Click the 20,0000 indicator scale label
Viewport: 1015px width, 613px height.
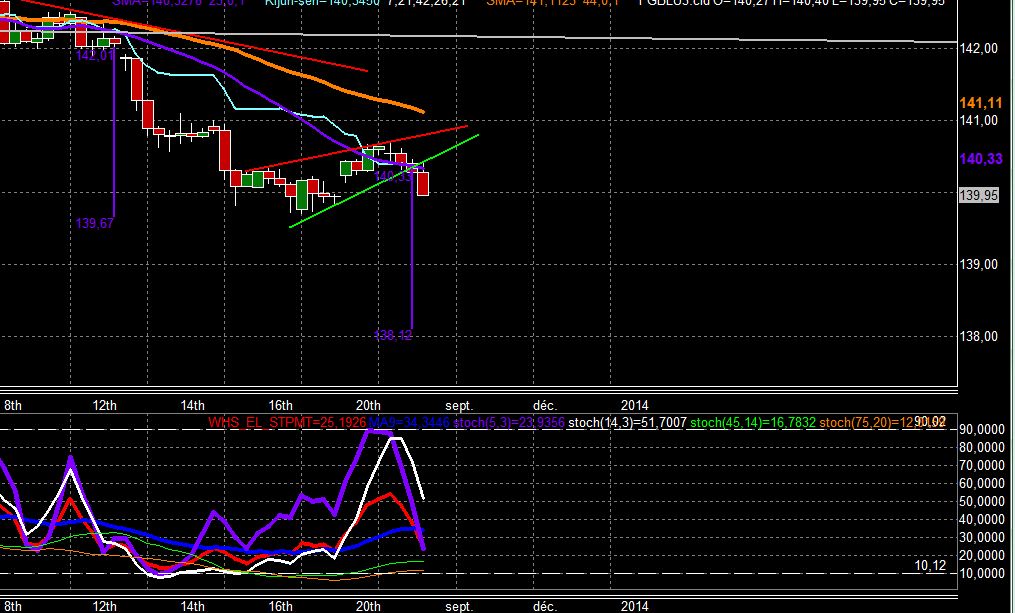[x=982, y=555]
